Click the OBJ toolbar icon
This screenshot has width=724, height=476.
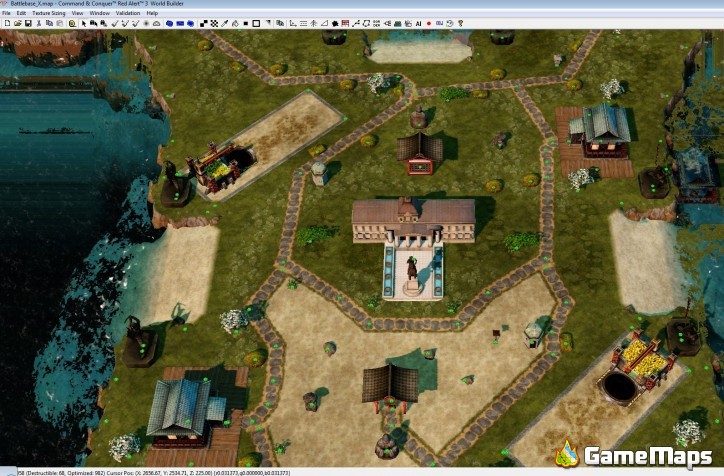[x=440, y=23]
